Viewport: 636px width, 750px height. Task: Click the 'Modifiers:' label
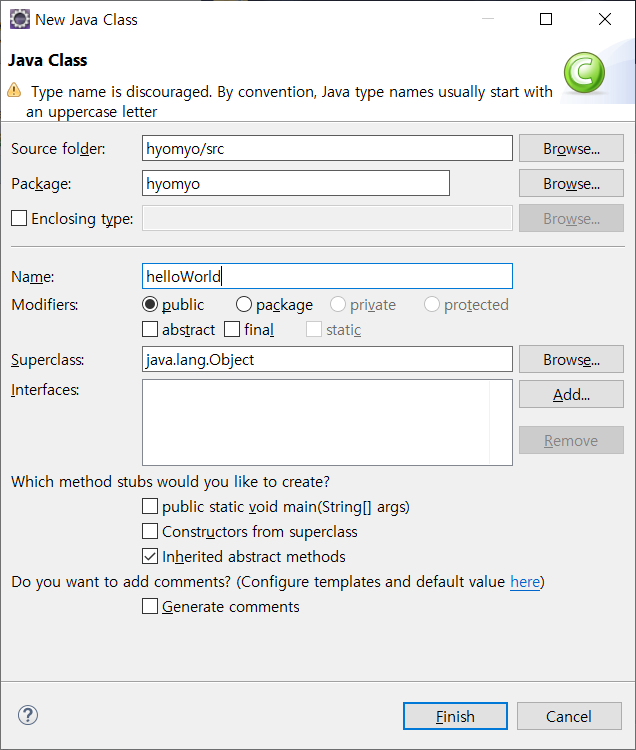click(x=44, y=305)
